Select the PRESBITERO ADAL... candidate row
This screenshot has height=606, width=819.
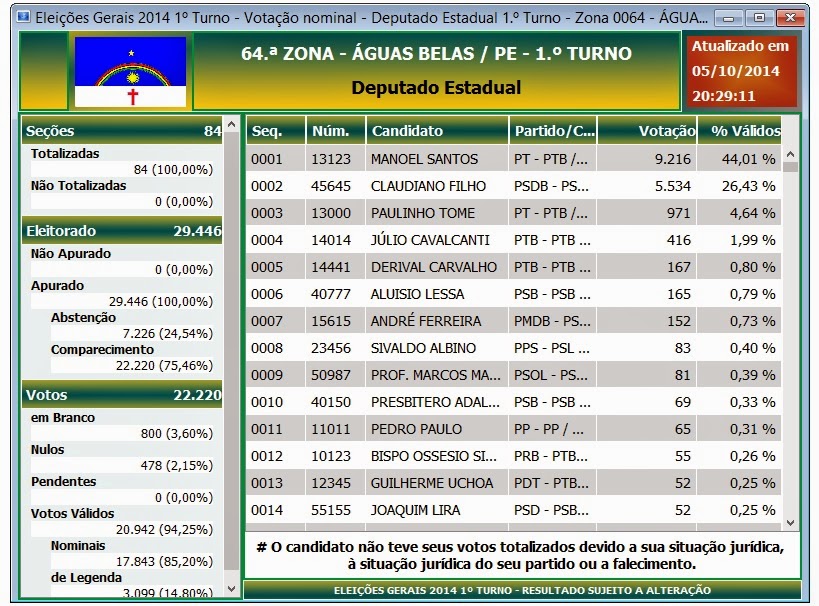pos(514,402)
